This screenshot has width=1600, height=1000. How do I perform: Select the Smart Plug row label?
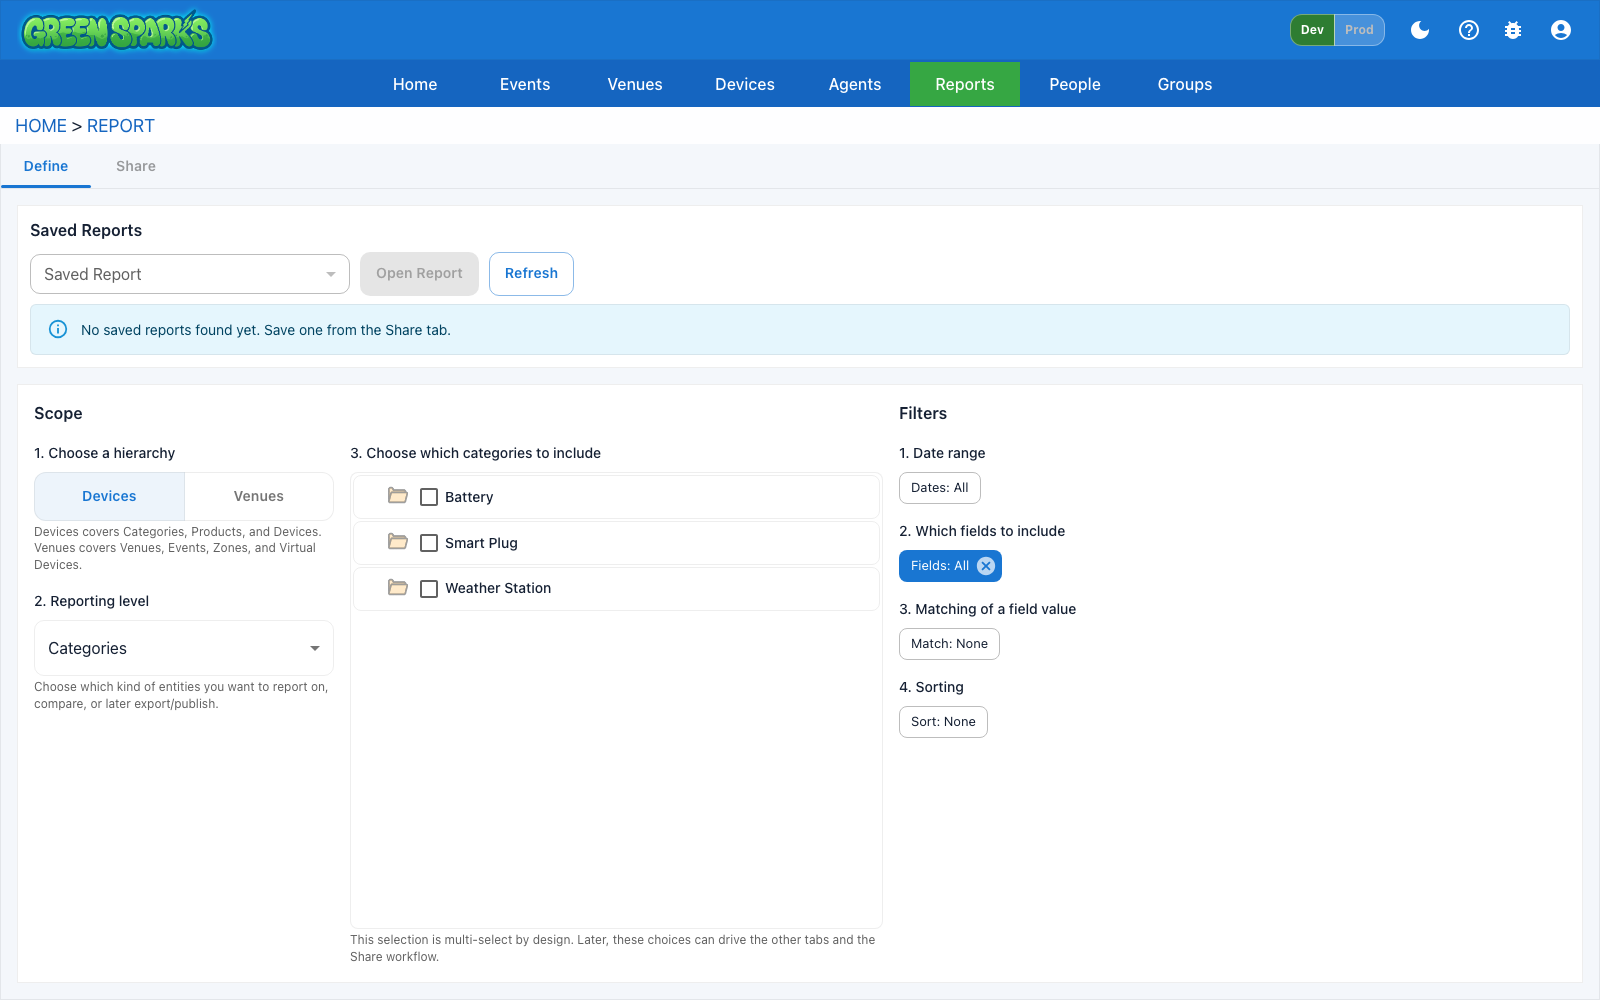click(x=481, y=543)
